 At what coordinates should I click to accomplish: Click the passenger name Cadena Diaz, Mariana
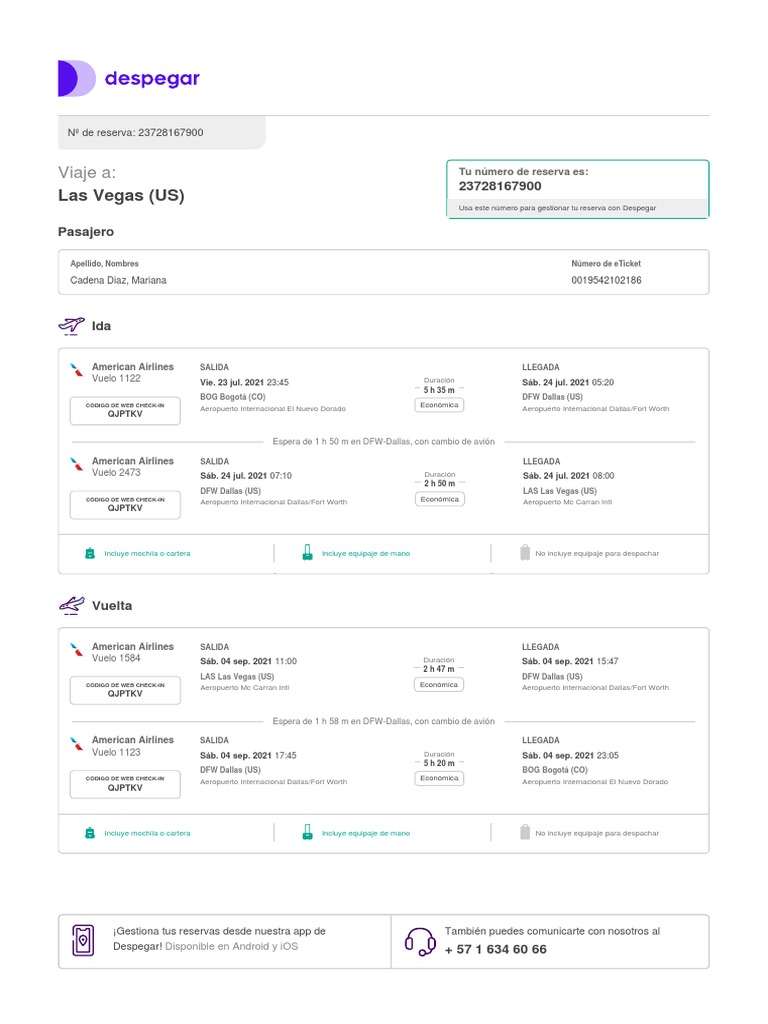click(118, 281)
